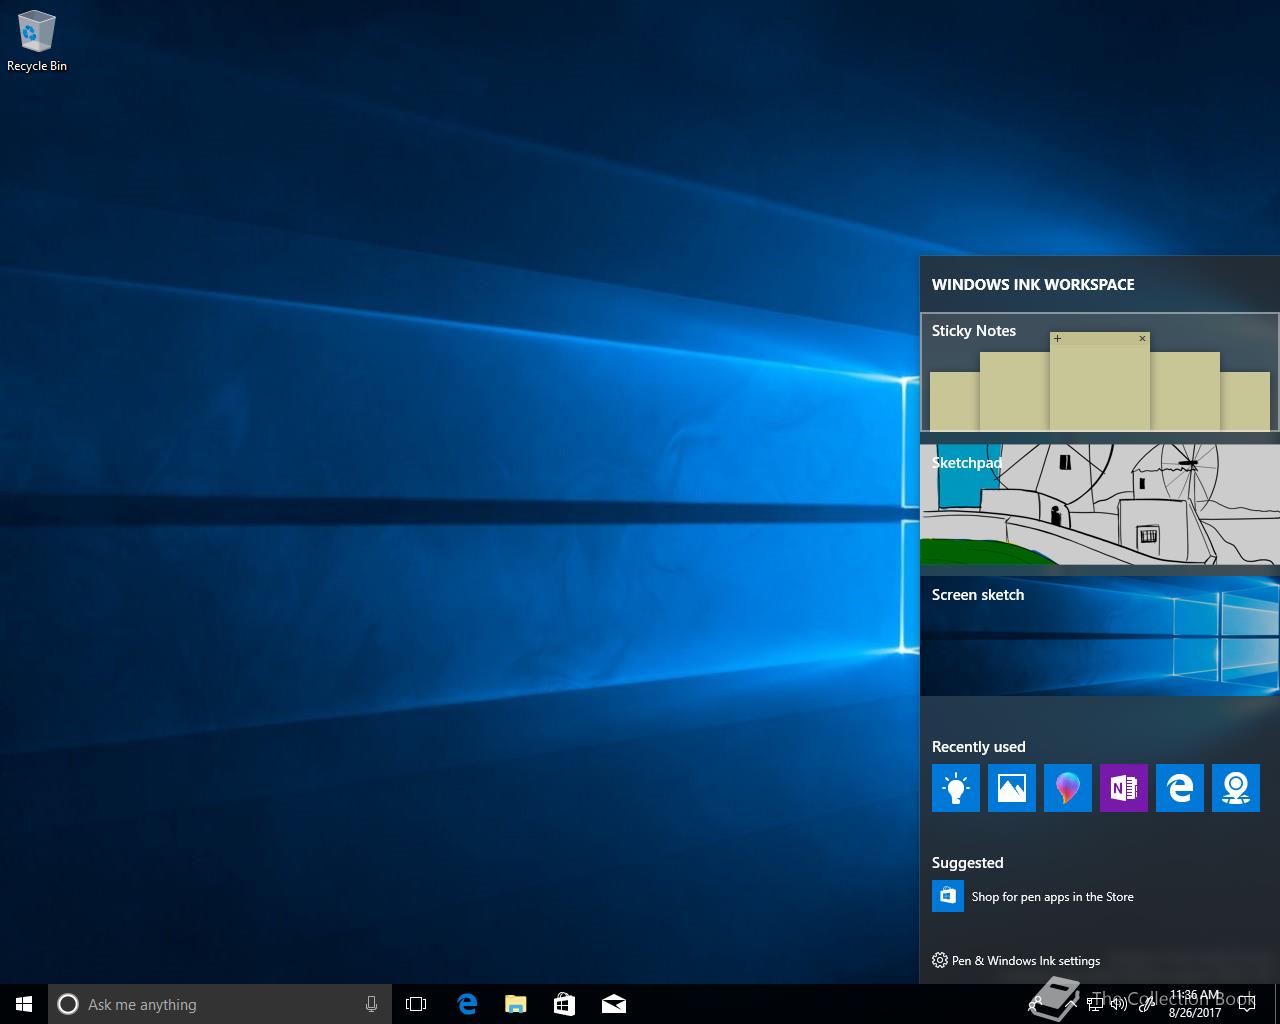Click the Microsoft Store taskbar icon
Viewport: 1280px width, 1024px height.
click(564, 1004)
